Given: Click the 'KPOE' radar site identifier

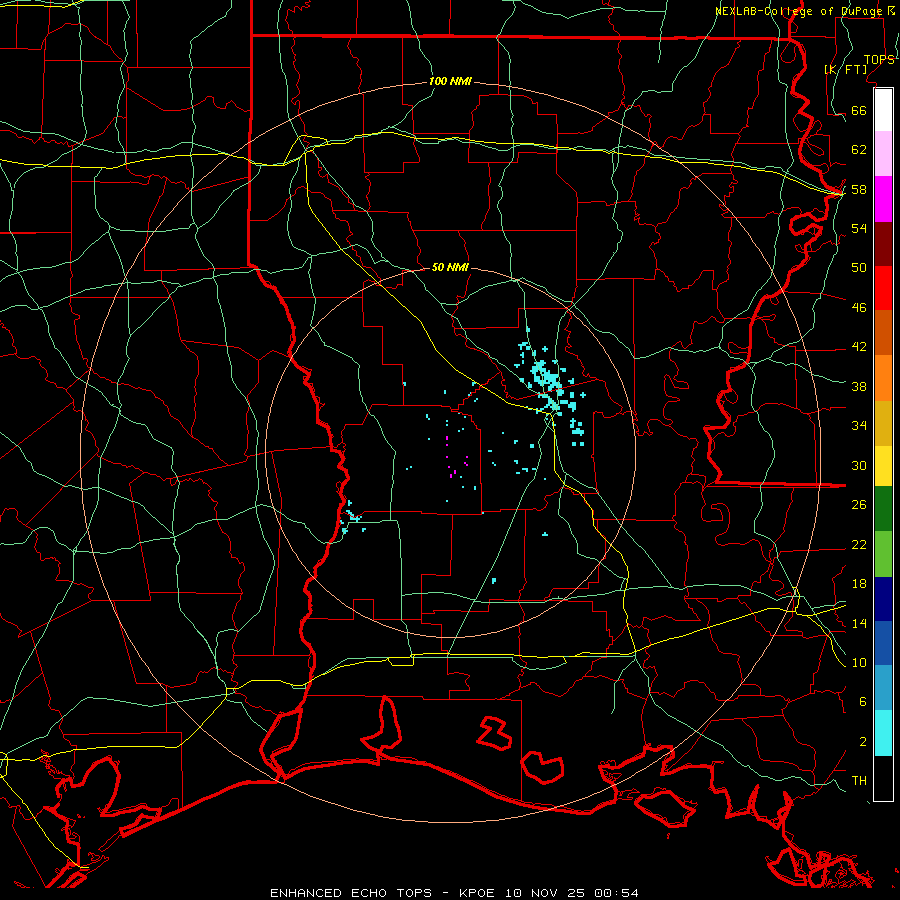Looking at the screenshot, I should (476, 893).
